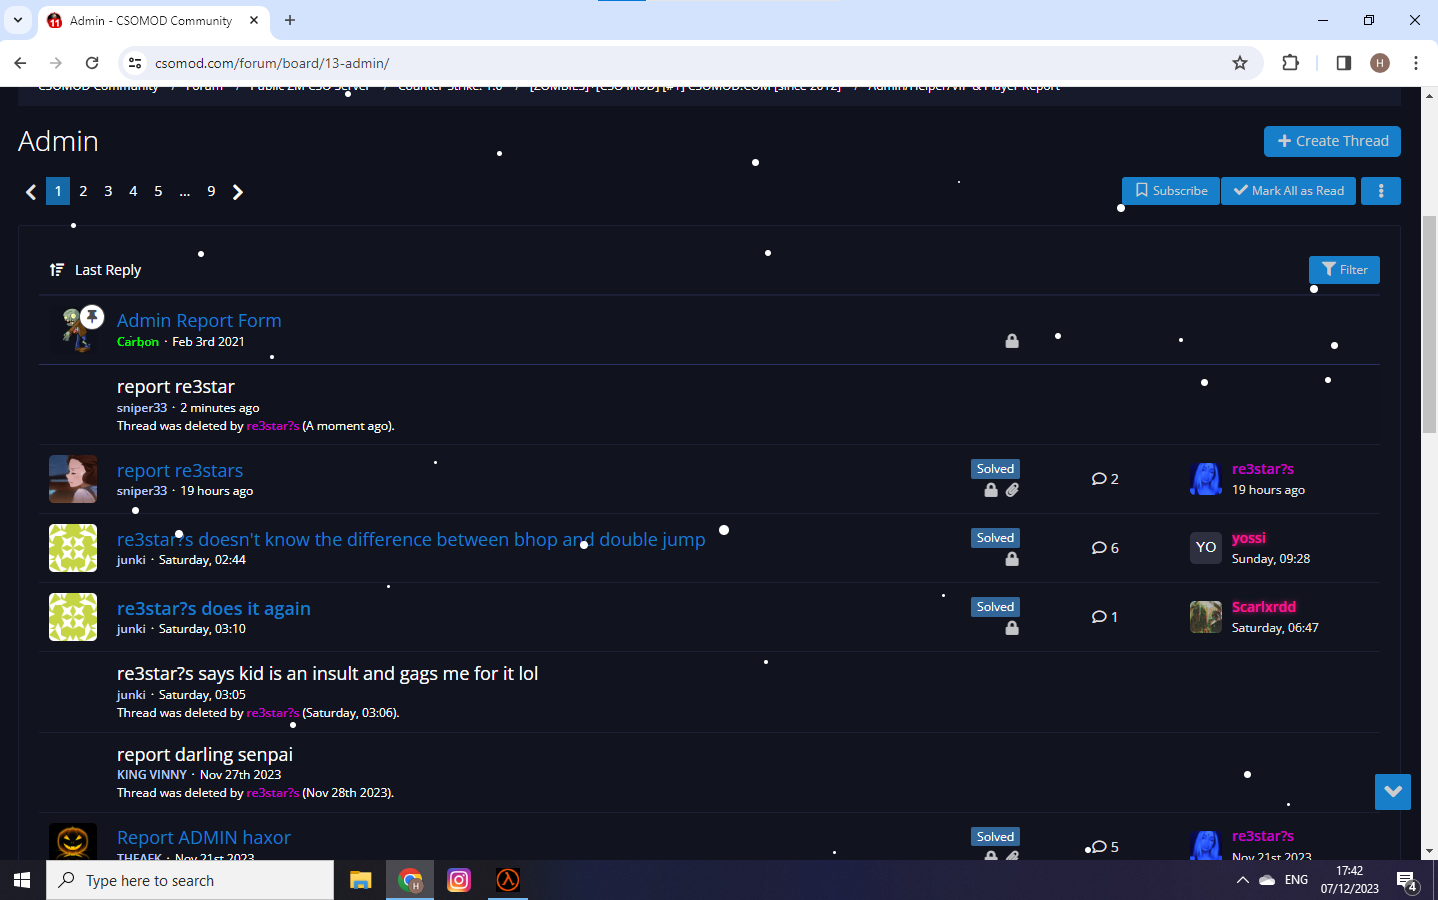The width and height of the screenshot is (1438, 900).
Task: Click the scroll-down chevron button
Action: (x=1392, y=791)
